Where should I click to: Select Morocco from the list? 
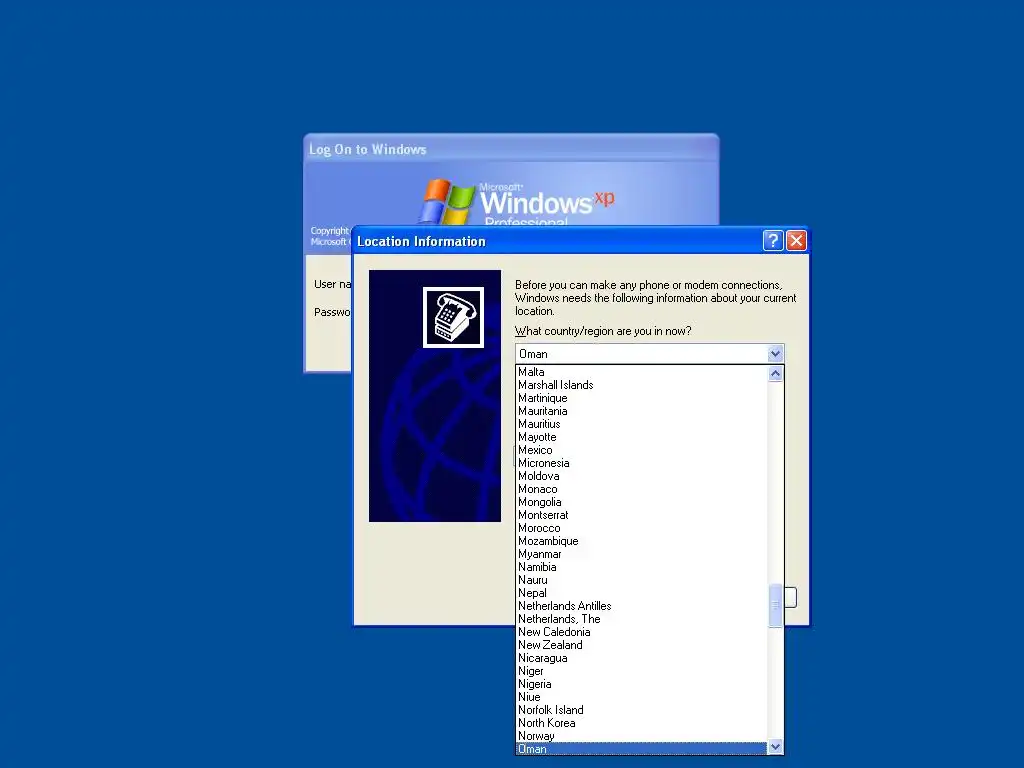641,528
